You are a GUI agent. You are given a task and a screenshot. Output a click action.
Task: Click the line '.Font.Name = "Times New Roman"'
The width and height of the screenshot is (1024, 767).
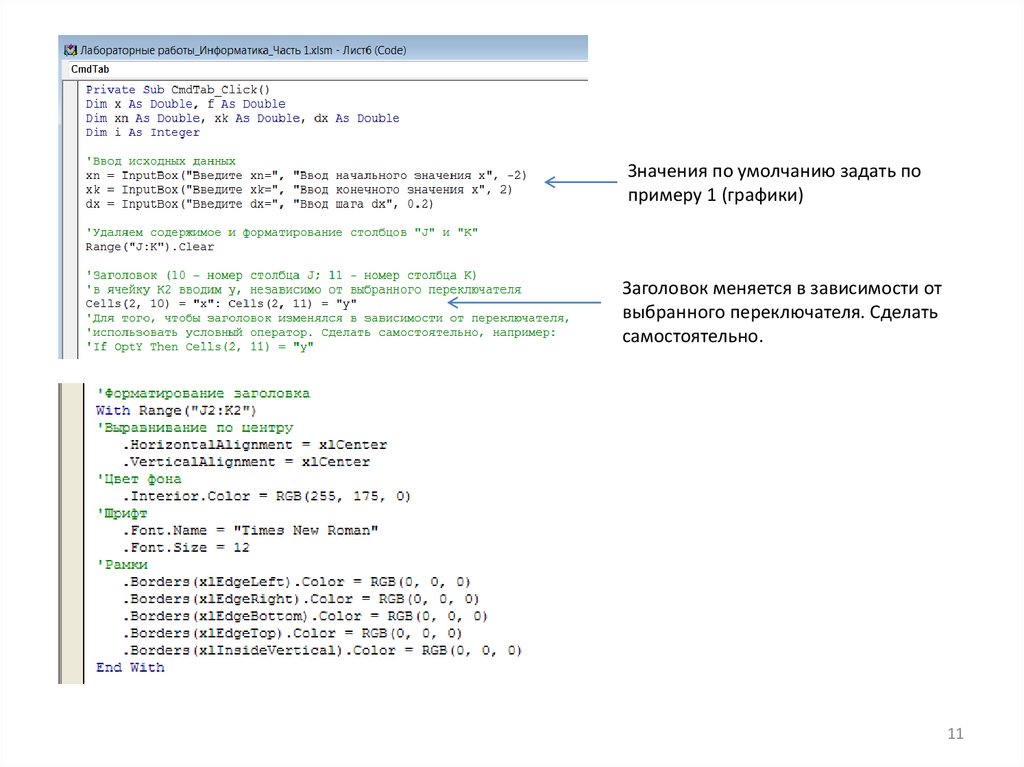click(x=251, y=530)
